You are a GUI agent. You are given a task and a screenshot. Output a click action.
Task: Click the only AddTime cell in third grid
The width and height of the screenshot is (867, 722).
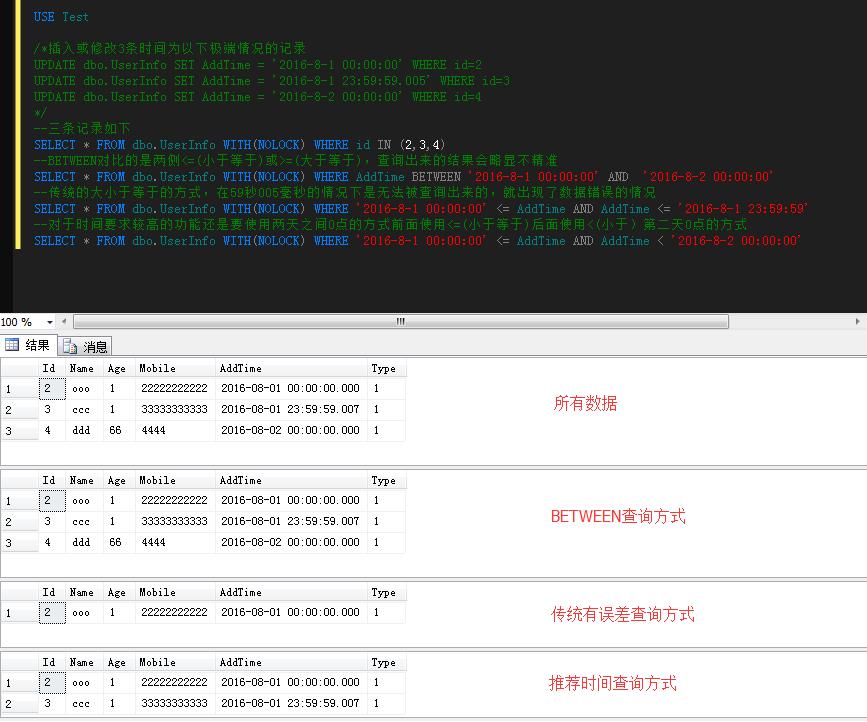pos(290,613)
